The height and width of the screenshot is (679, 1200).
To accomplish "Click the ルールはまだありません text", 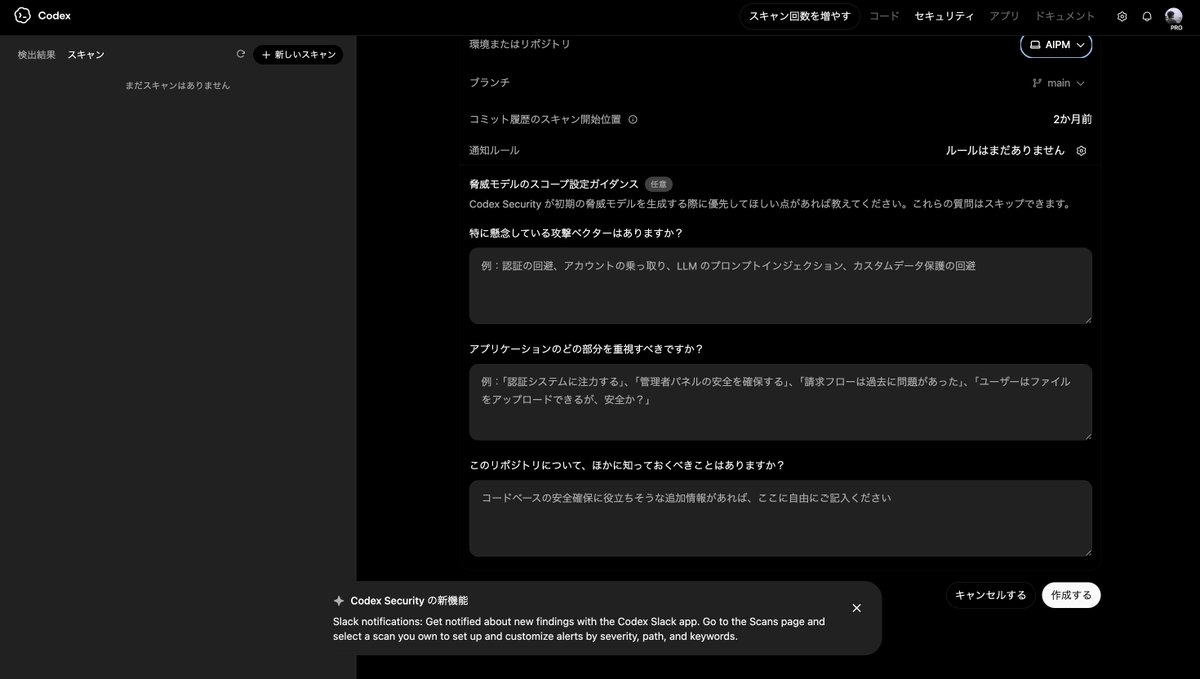I will click(1005, 150).
